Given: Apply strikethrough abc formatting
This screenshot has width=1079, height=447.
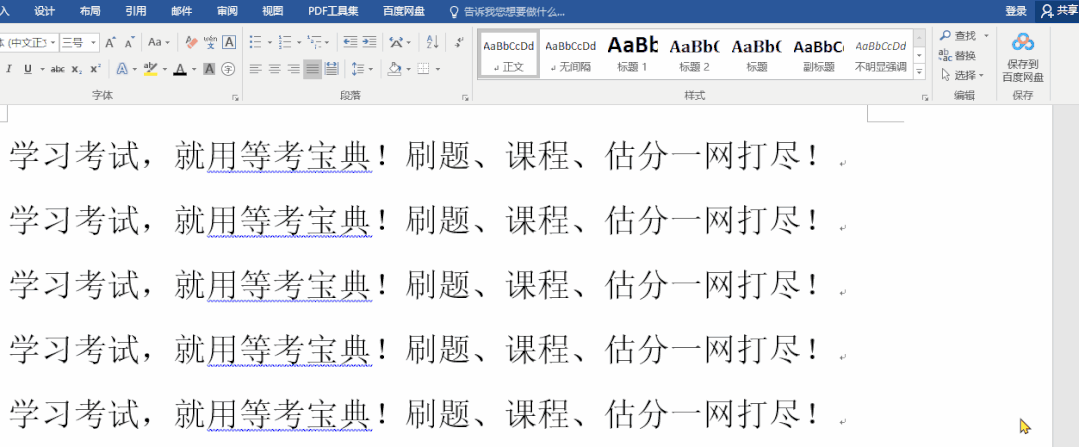Looking at the screenshot, I should click(x=58, y=69).
